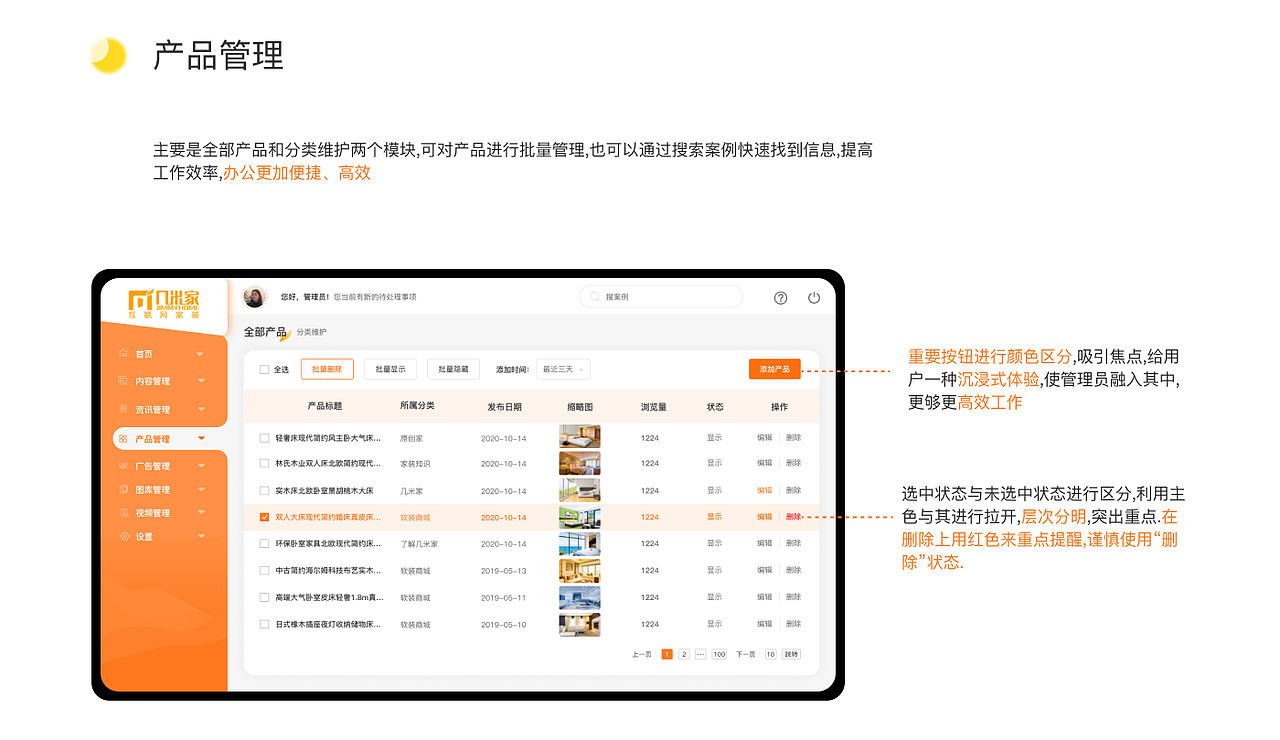The width and height of the screenshot is (1280, 740).
Task: Click the 视频管理 sidebar icon
Action: pyautogui.click(x=122, y=512)
